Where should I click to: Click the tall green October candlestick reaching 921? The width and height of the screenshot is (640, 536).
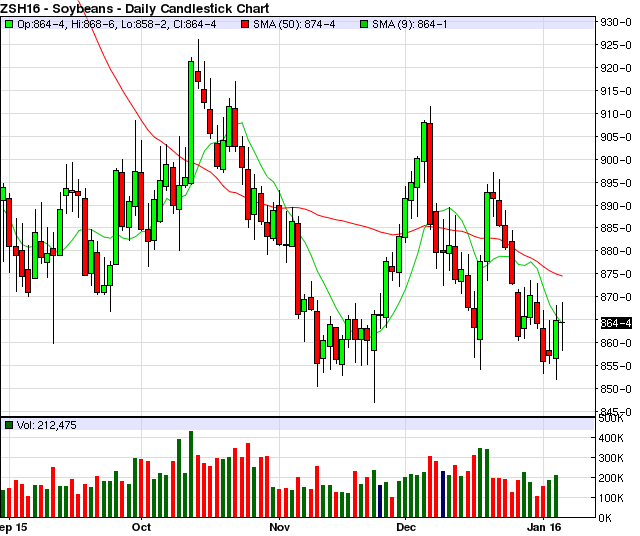[191, 122]
